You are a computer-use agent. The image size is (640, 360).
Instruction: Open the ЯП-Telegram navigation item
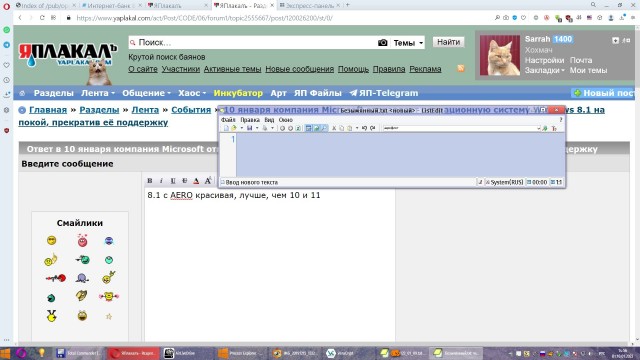pyautogui.click(x=384, y=93)
